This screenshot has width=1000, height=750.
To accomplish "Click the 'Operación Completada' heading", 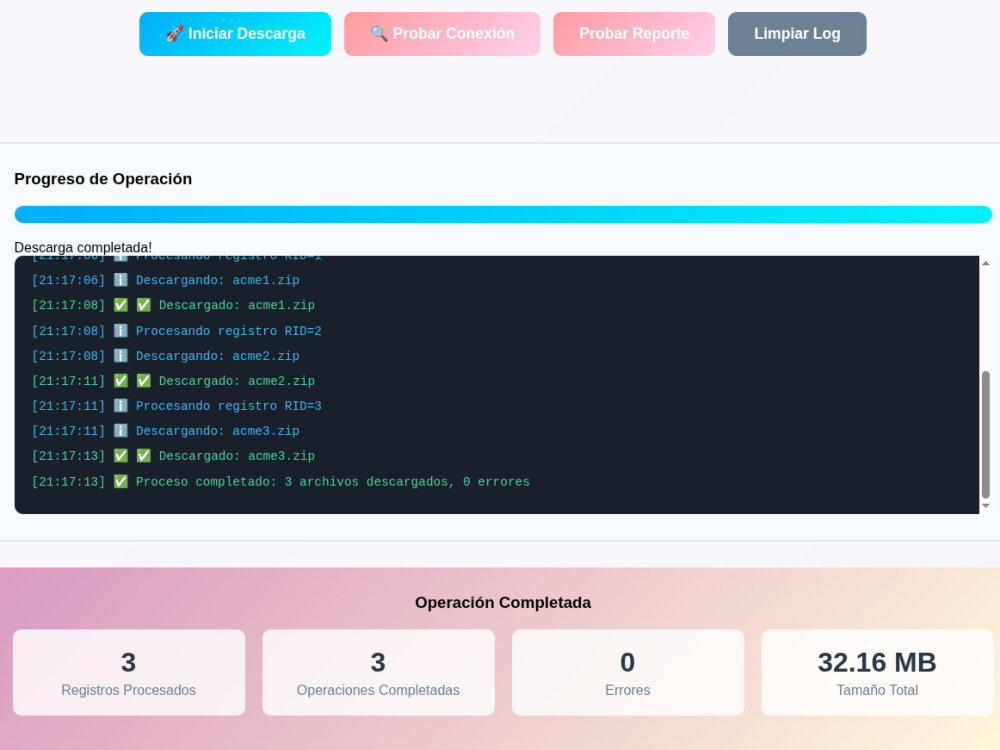I will coord(503,603).
